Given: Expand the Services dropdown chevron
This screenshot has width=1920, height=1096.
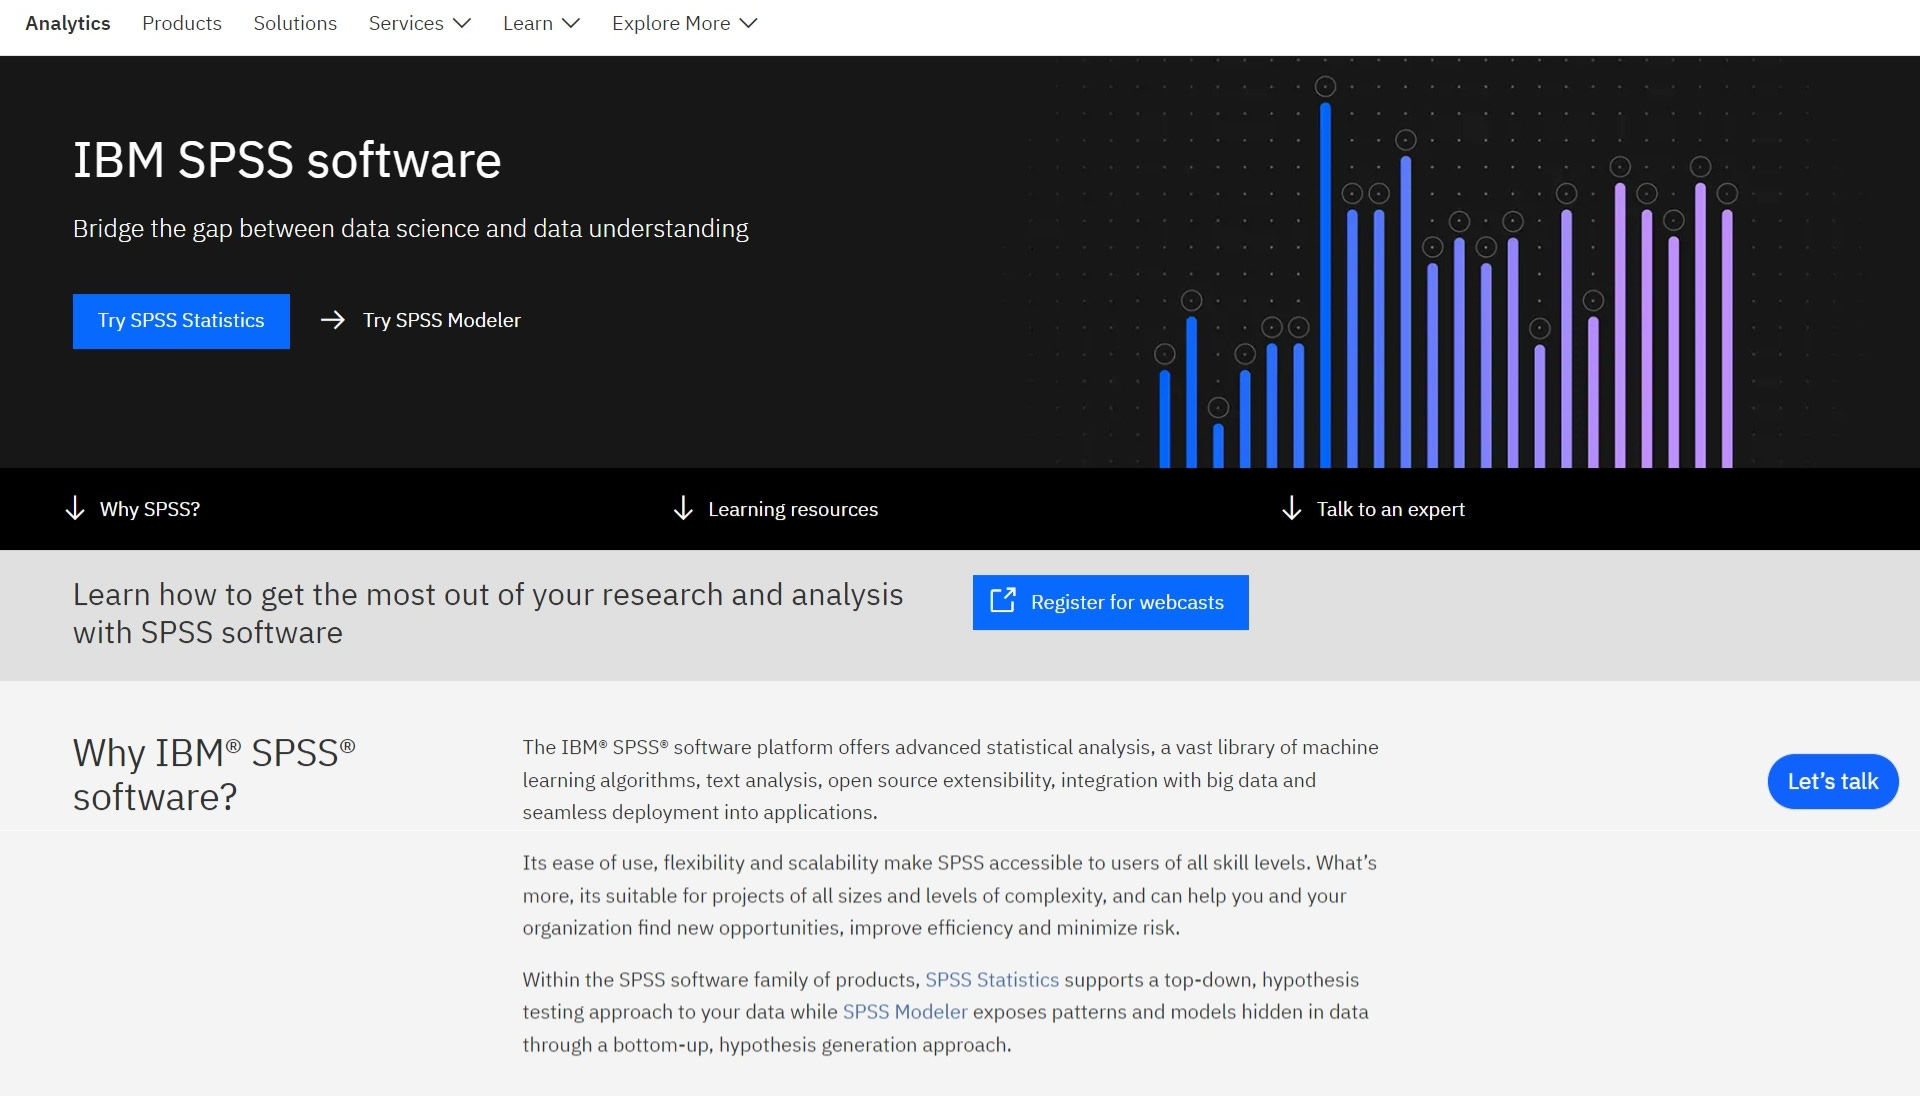Looking at the screenshot, I should click(x=461, y=23).
